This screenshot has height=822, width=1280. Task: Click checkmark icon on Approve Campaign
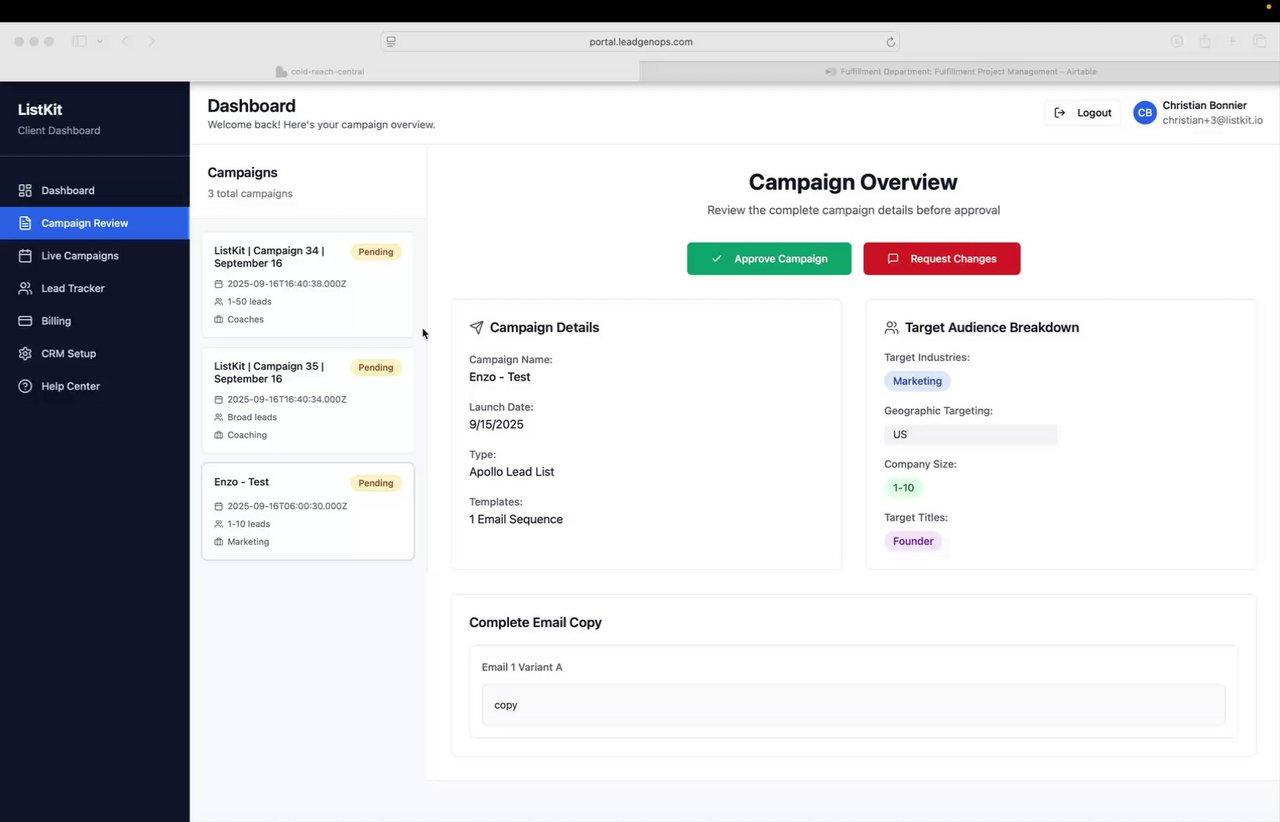point(716,258)
